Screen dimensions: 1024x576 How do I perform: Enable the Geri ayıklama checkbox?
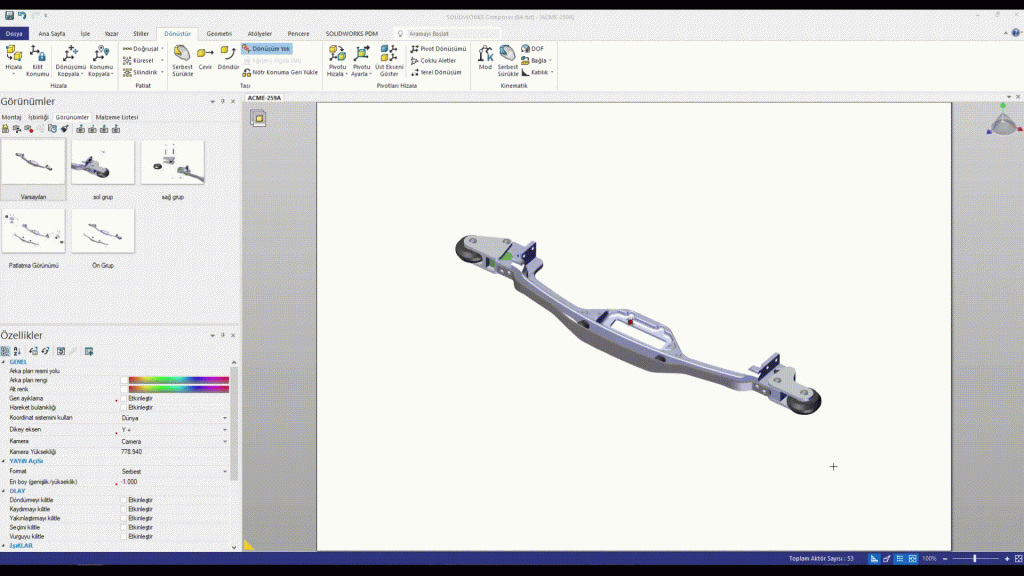coord(124,398)
